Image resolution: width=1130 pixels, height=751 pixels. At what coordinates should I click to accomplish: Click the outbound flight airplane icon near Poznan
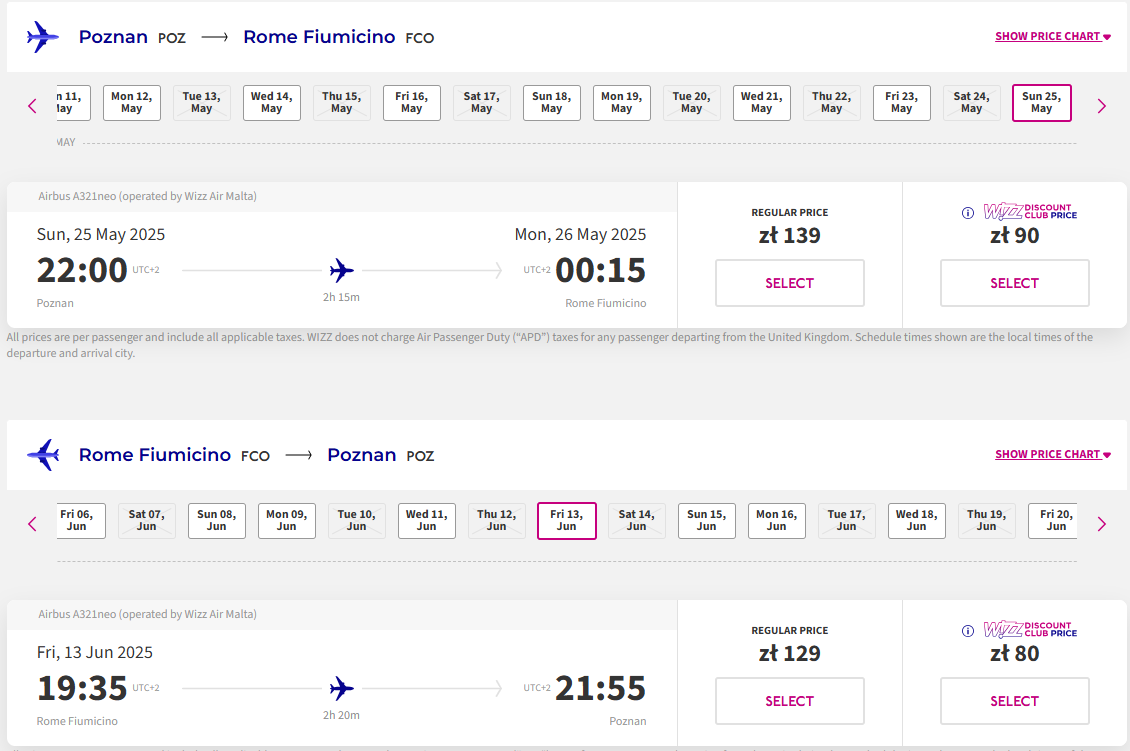(43, 37)
